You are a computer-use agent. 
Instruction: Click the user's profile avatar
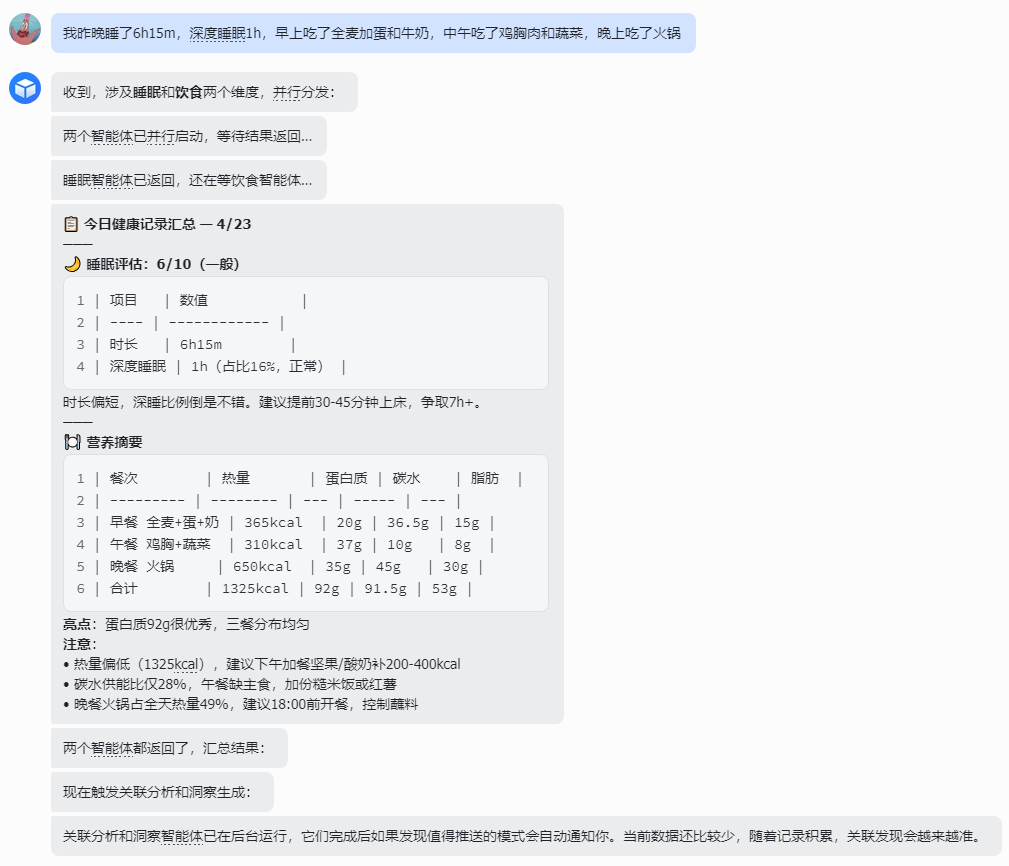(x=25, y=29)
